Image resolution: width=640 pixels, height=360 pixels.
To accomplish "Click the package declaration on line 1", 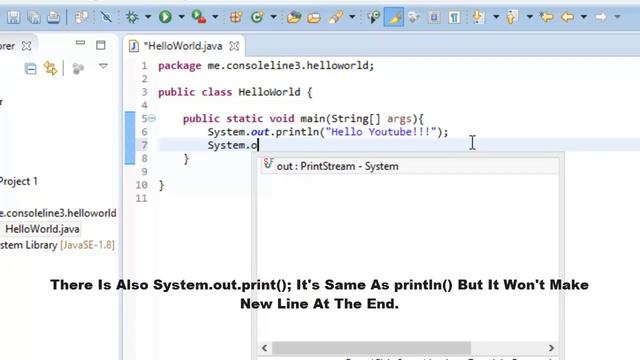I will coord(266,66).
